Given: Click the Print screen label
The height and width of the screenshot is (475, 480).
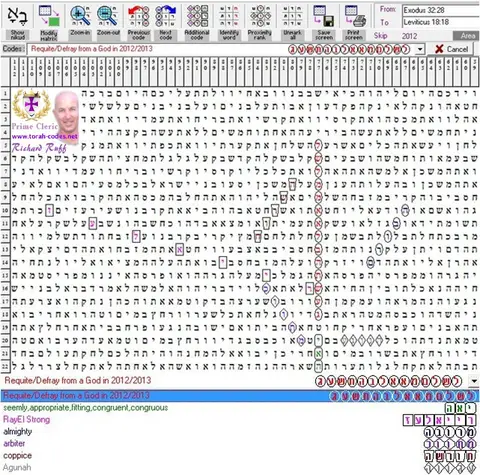Looking at the screenshot, I should click(354, 35).
